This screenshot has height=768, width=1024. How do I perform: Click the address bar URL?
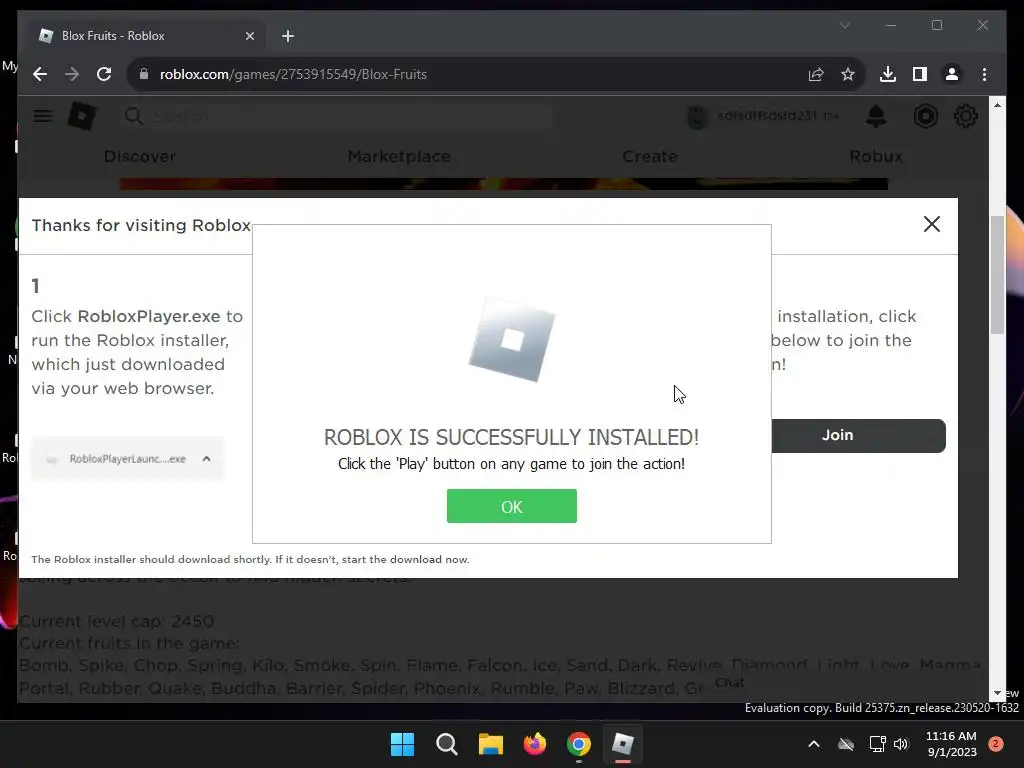click(293, 74)
